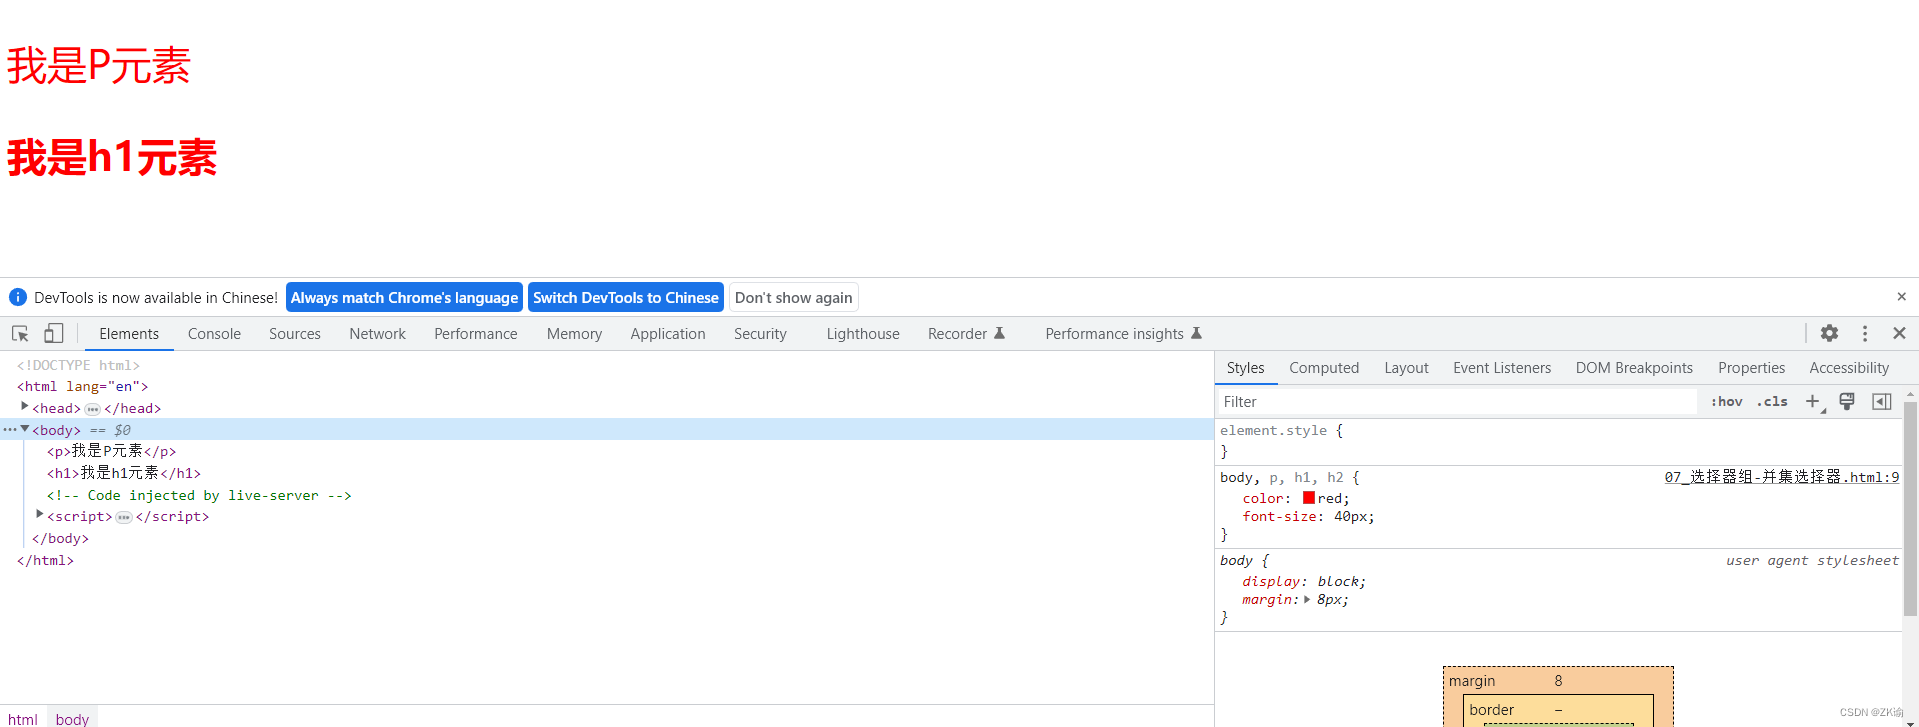
Task: Select the live-server comment node
Action: point(199,495)
